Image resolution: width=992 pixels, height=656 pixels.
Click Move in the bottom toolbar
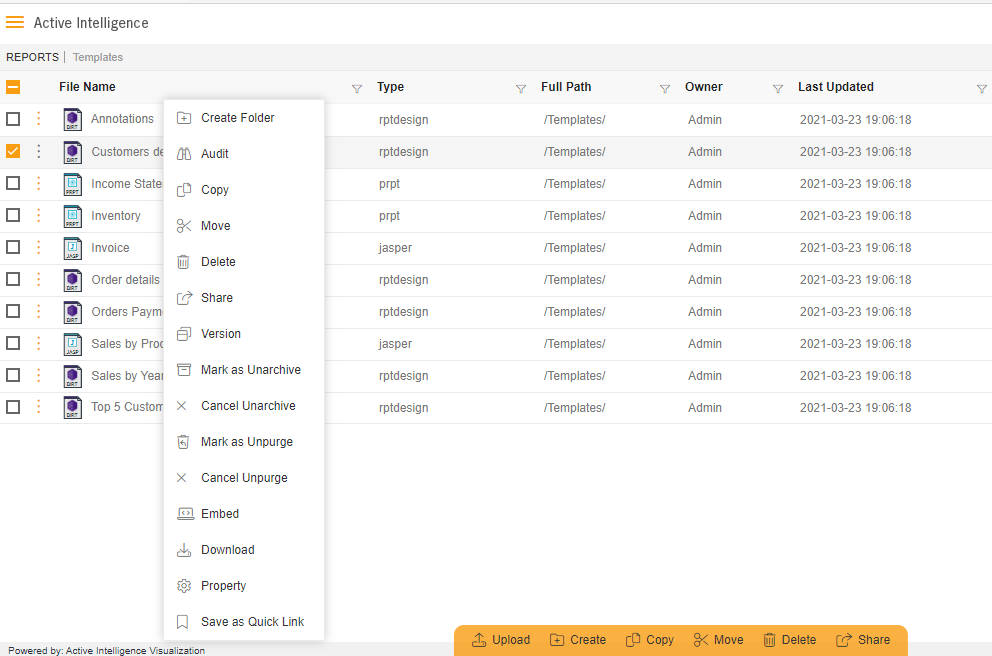pos(718,640)
